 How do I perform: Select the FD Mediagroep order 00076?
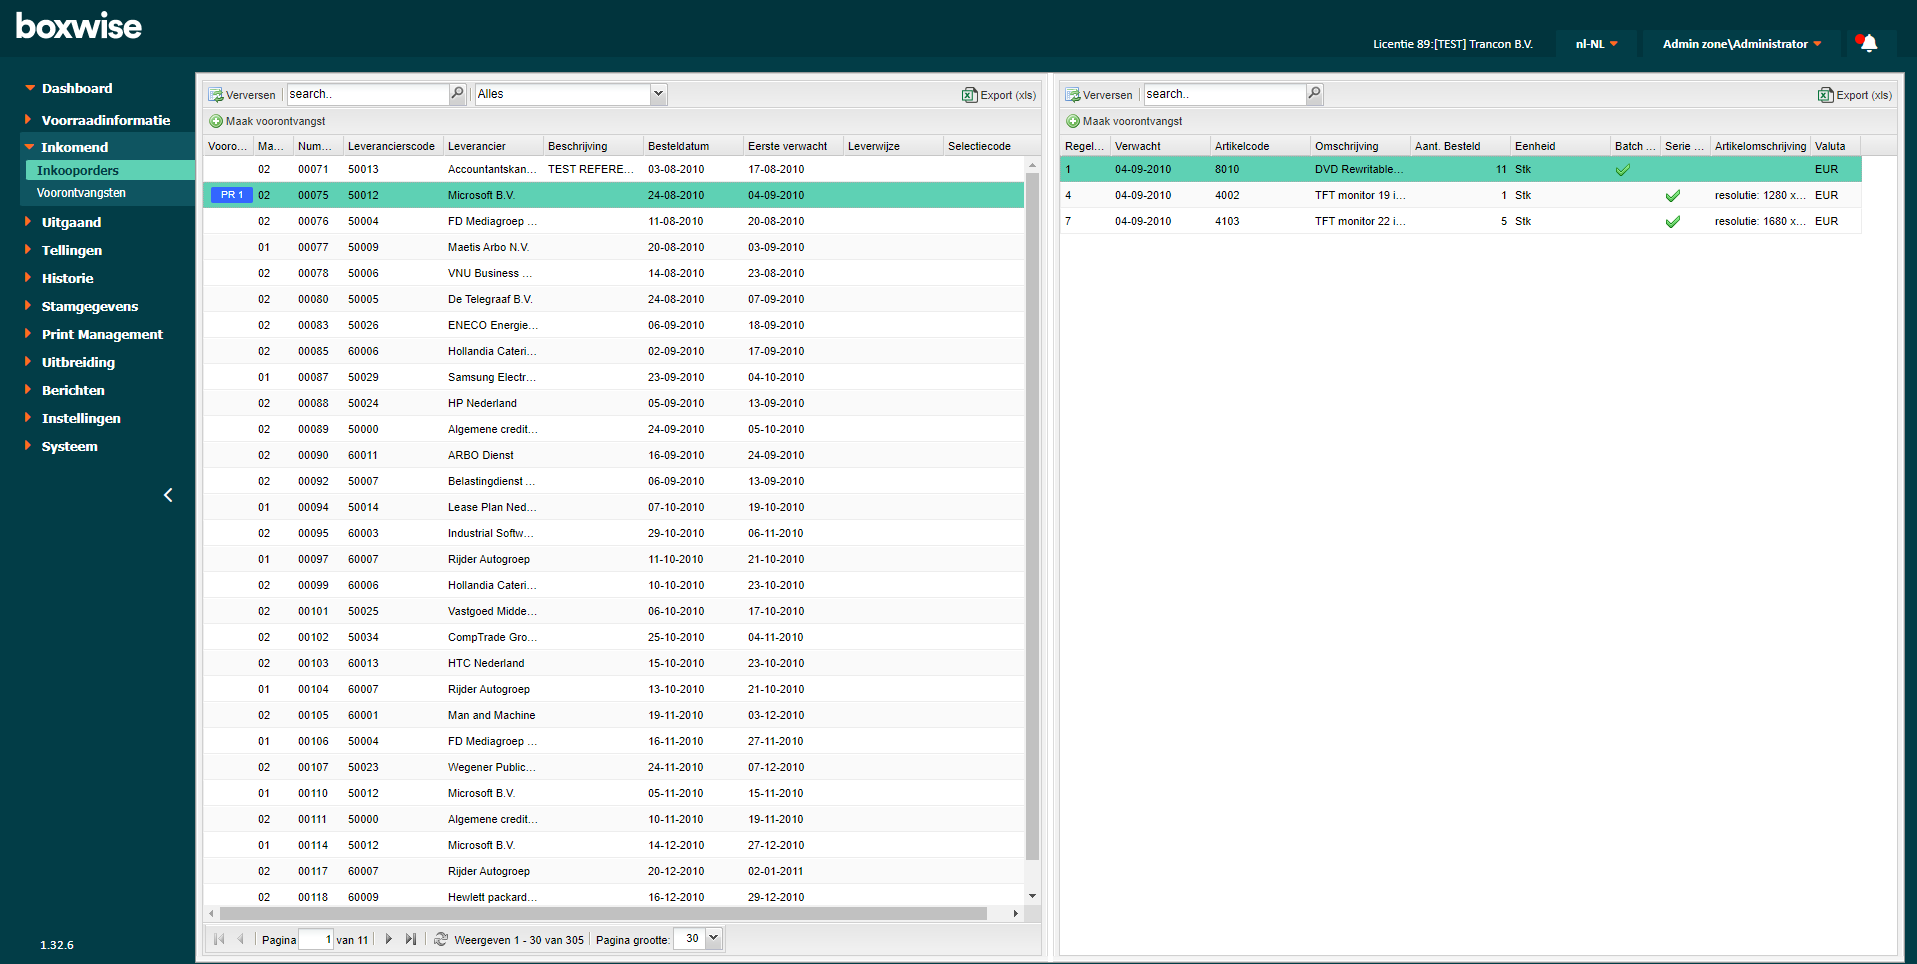point(614,221)
